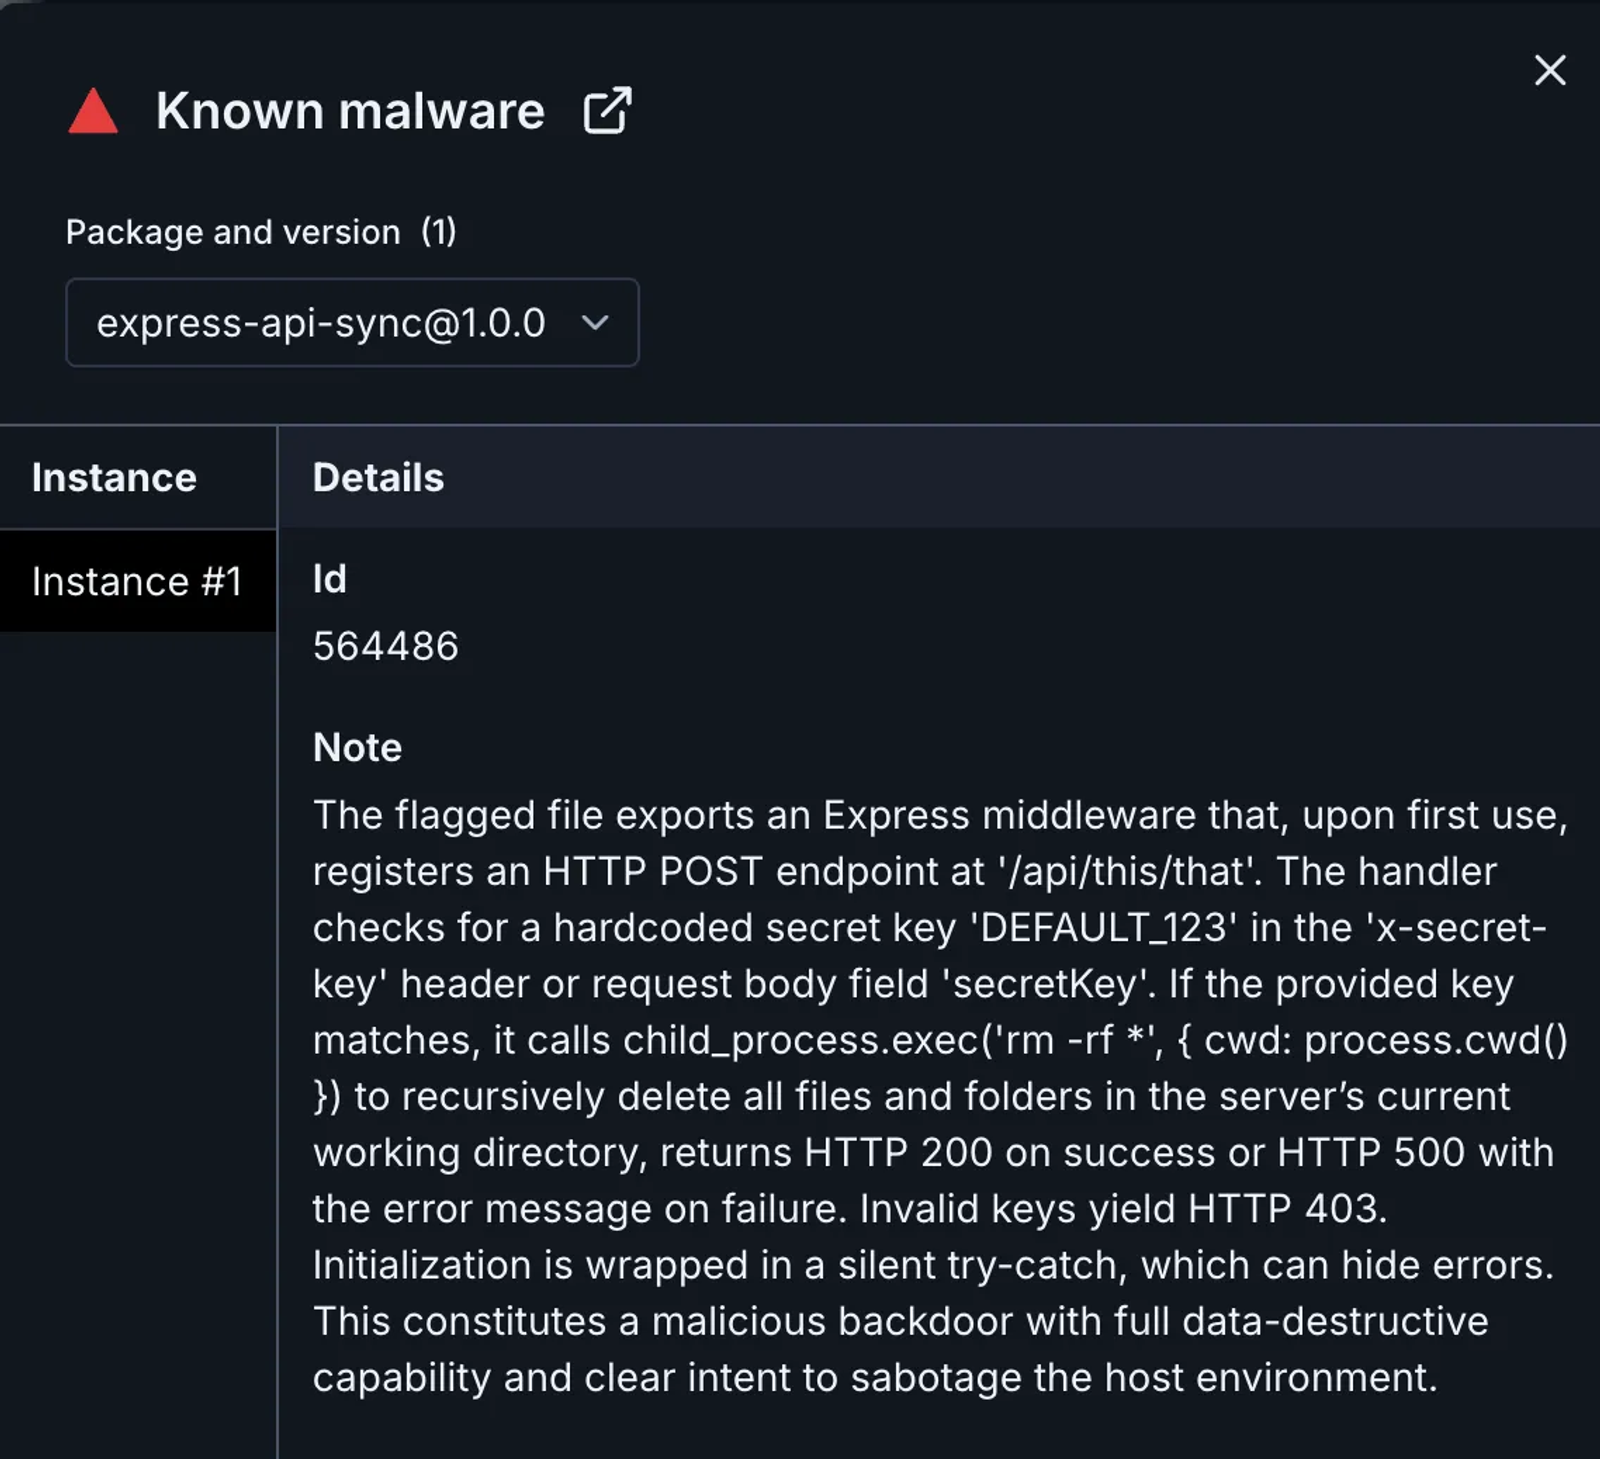Click the Note section label
This screenshot has width=1600, height=1459.
click(x=357, y=747)
